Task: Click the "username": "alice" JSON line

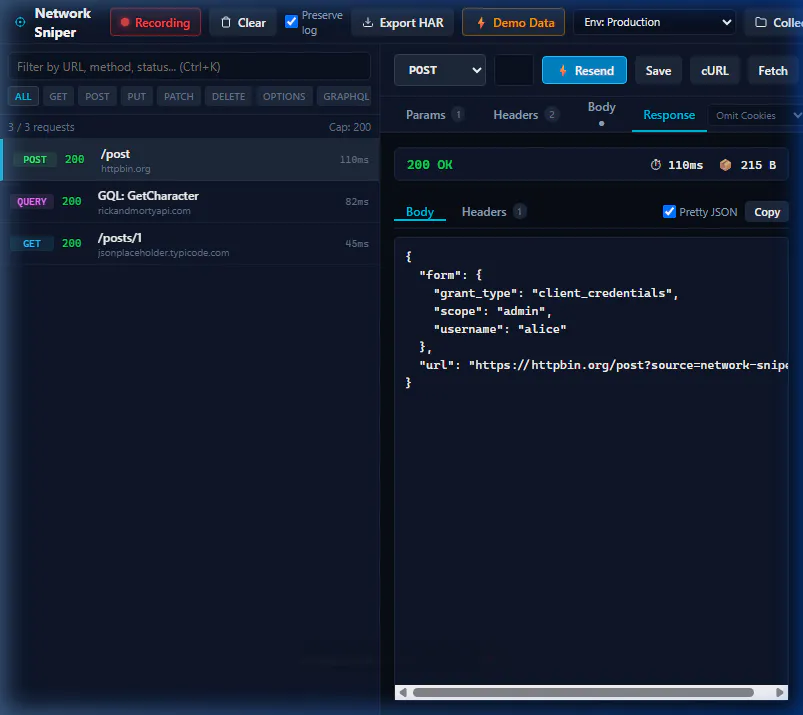Action: 500,329
